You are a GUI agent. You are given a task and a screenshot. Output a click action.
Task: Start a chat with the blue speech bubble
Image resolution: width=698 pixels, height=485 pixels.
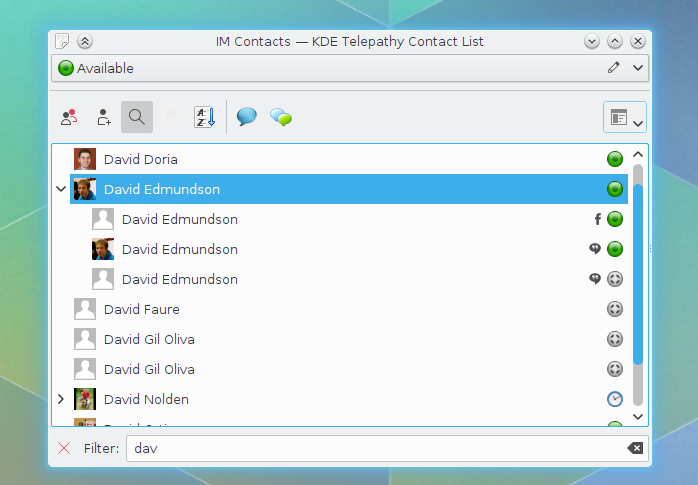[246, 117]
